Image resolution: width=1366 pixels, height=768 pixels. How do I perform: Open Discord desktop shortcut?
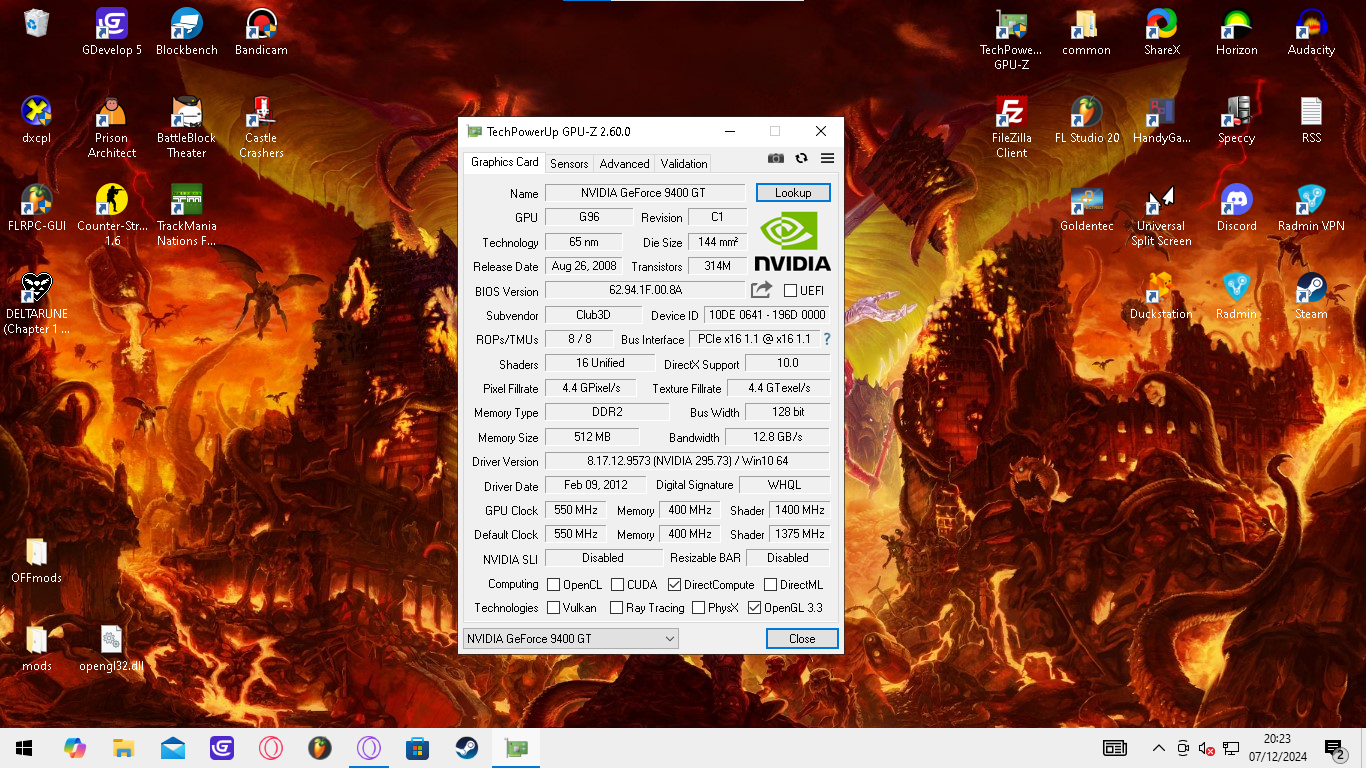point(1236,208)
